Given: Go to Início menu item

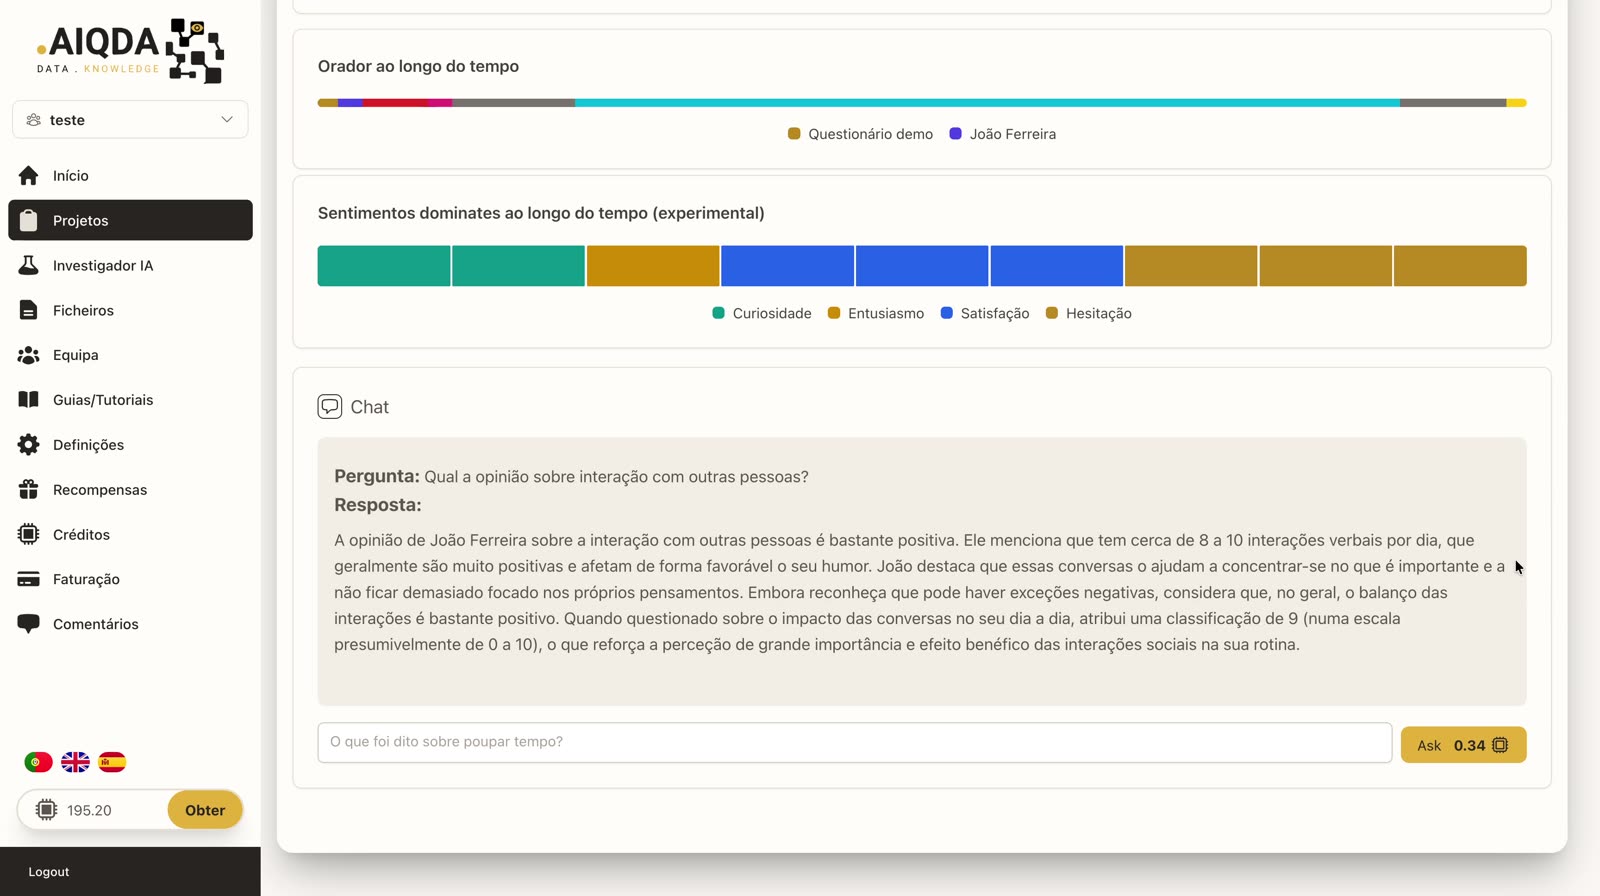Looking at the screenshot, I should (130, 176).
